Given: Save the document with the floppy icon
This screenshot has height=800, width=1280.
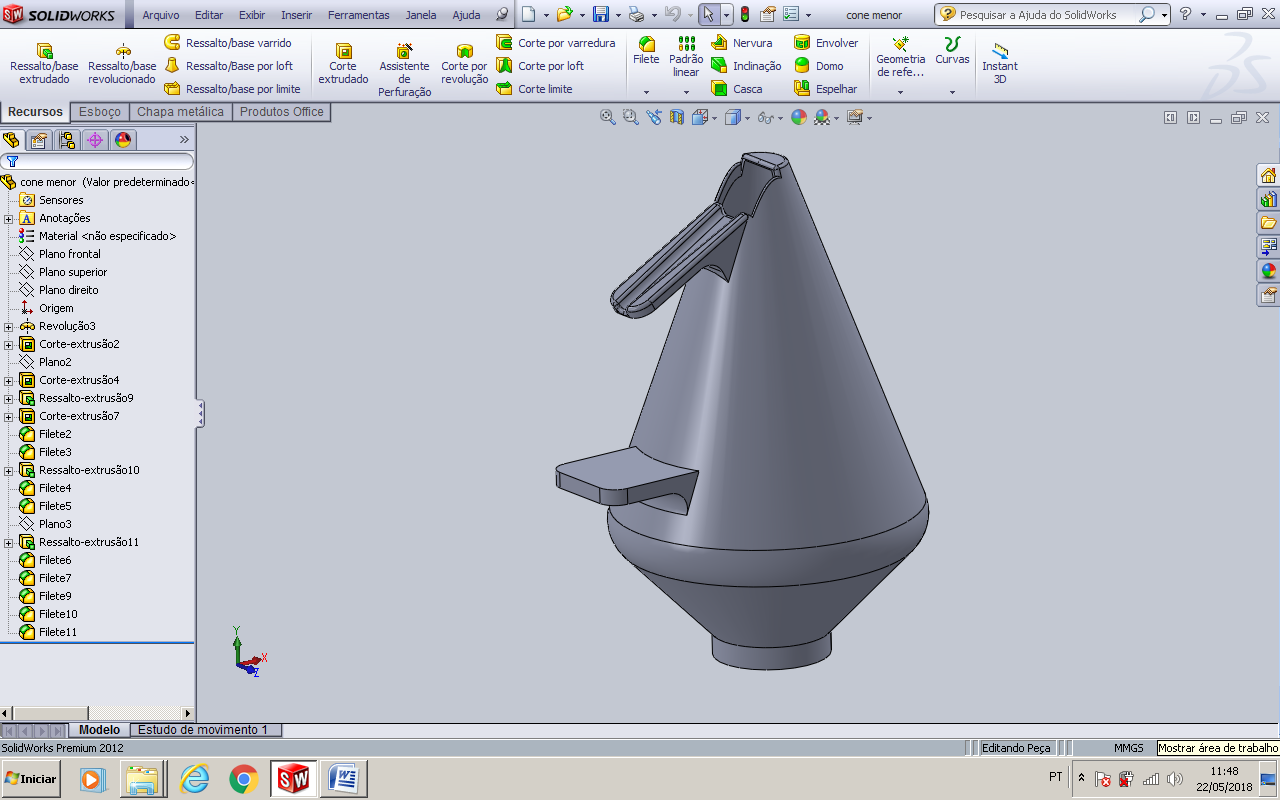Looking at the screenshot, I should click(601, 15).
